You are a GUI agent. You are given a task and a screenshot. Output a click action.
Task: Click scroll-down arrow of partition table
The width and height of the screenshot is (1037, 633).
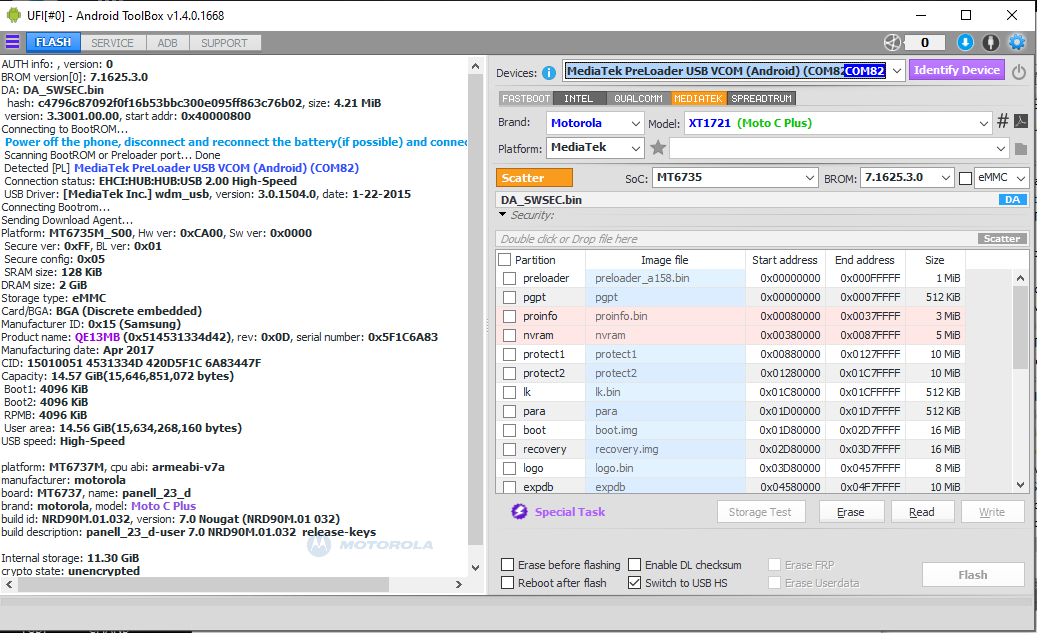(x=1020, y=485)
